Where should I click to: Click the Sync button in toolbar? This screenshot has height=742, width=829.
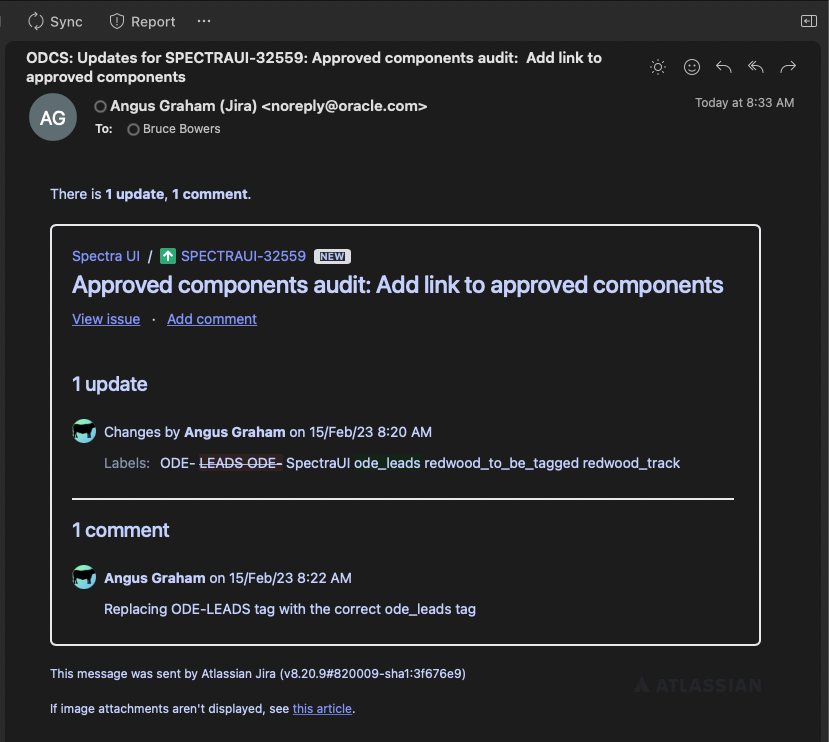click(x=55, y=22)
